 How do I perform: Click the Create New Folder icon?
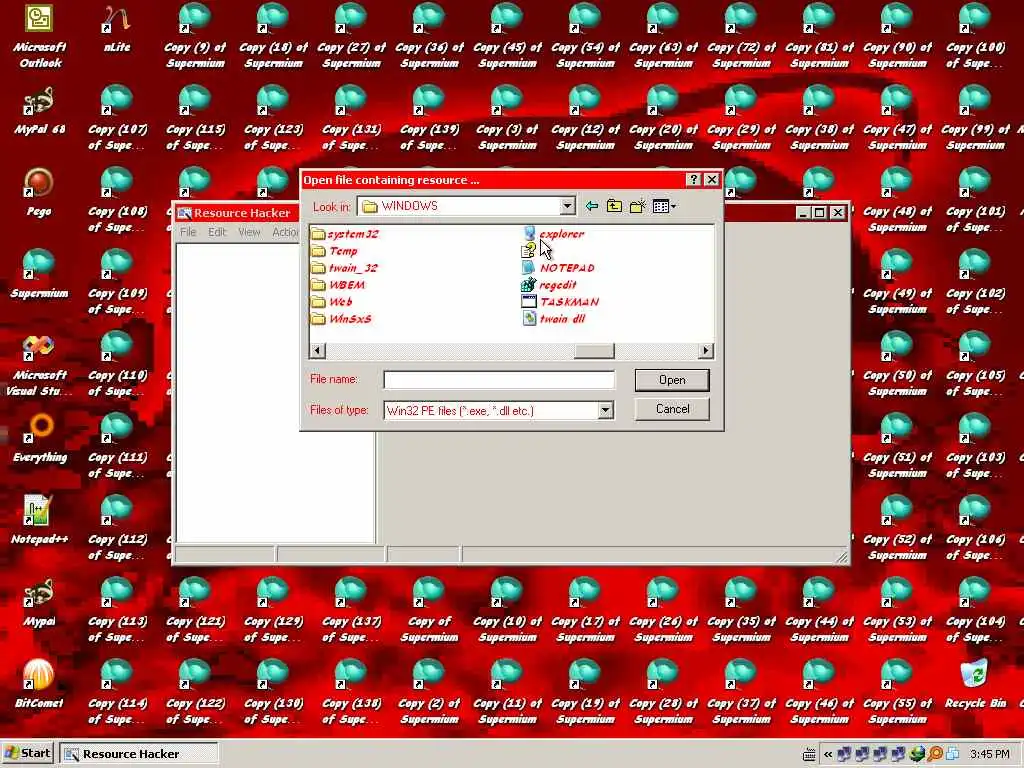(637, 206)
